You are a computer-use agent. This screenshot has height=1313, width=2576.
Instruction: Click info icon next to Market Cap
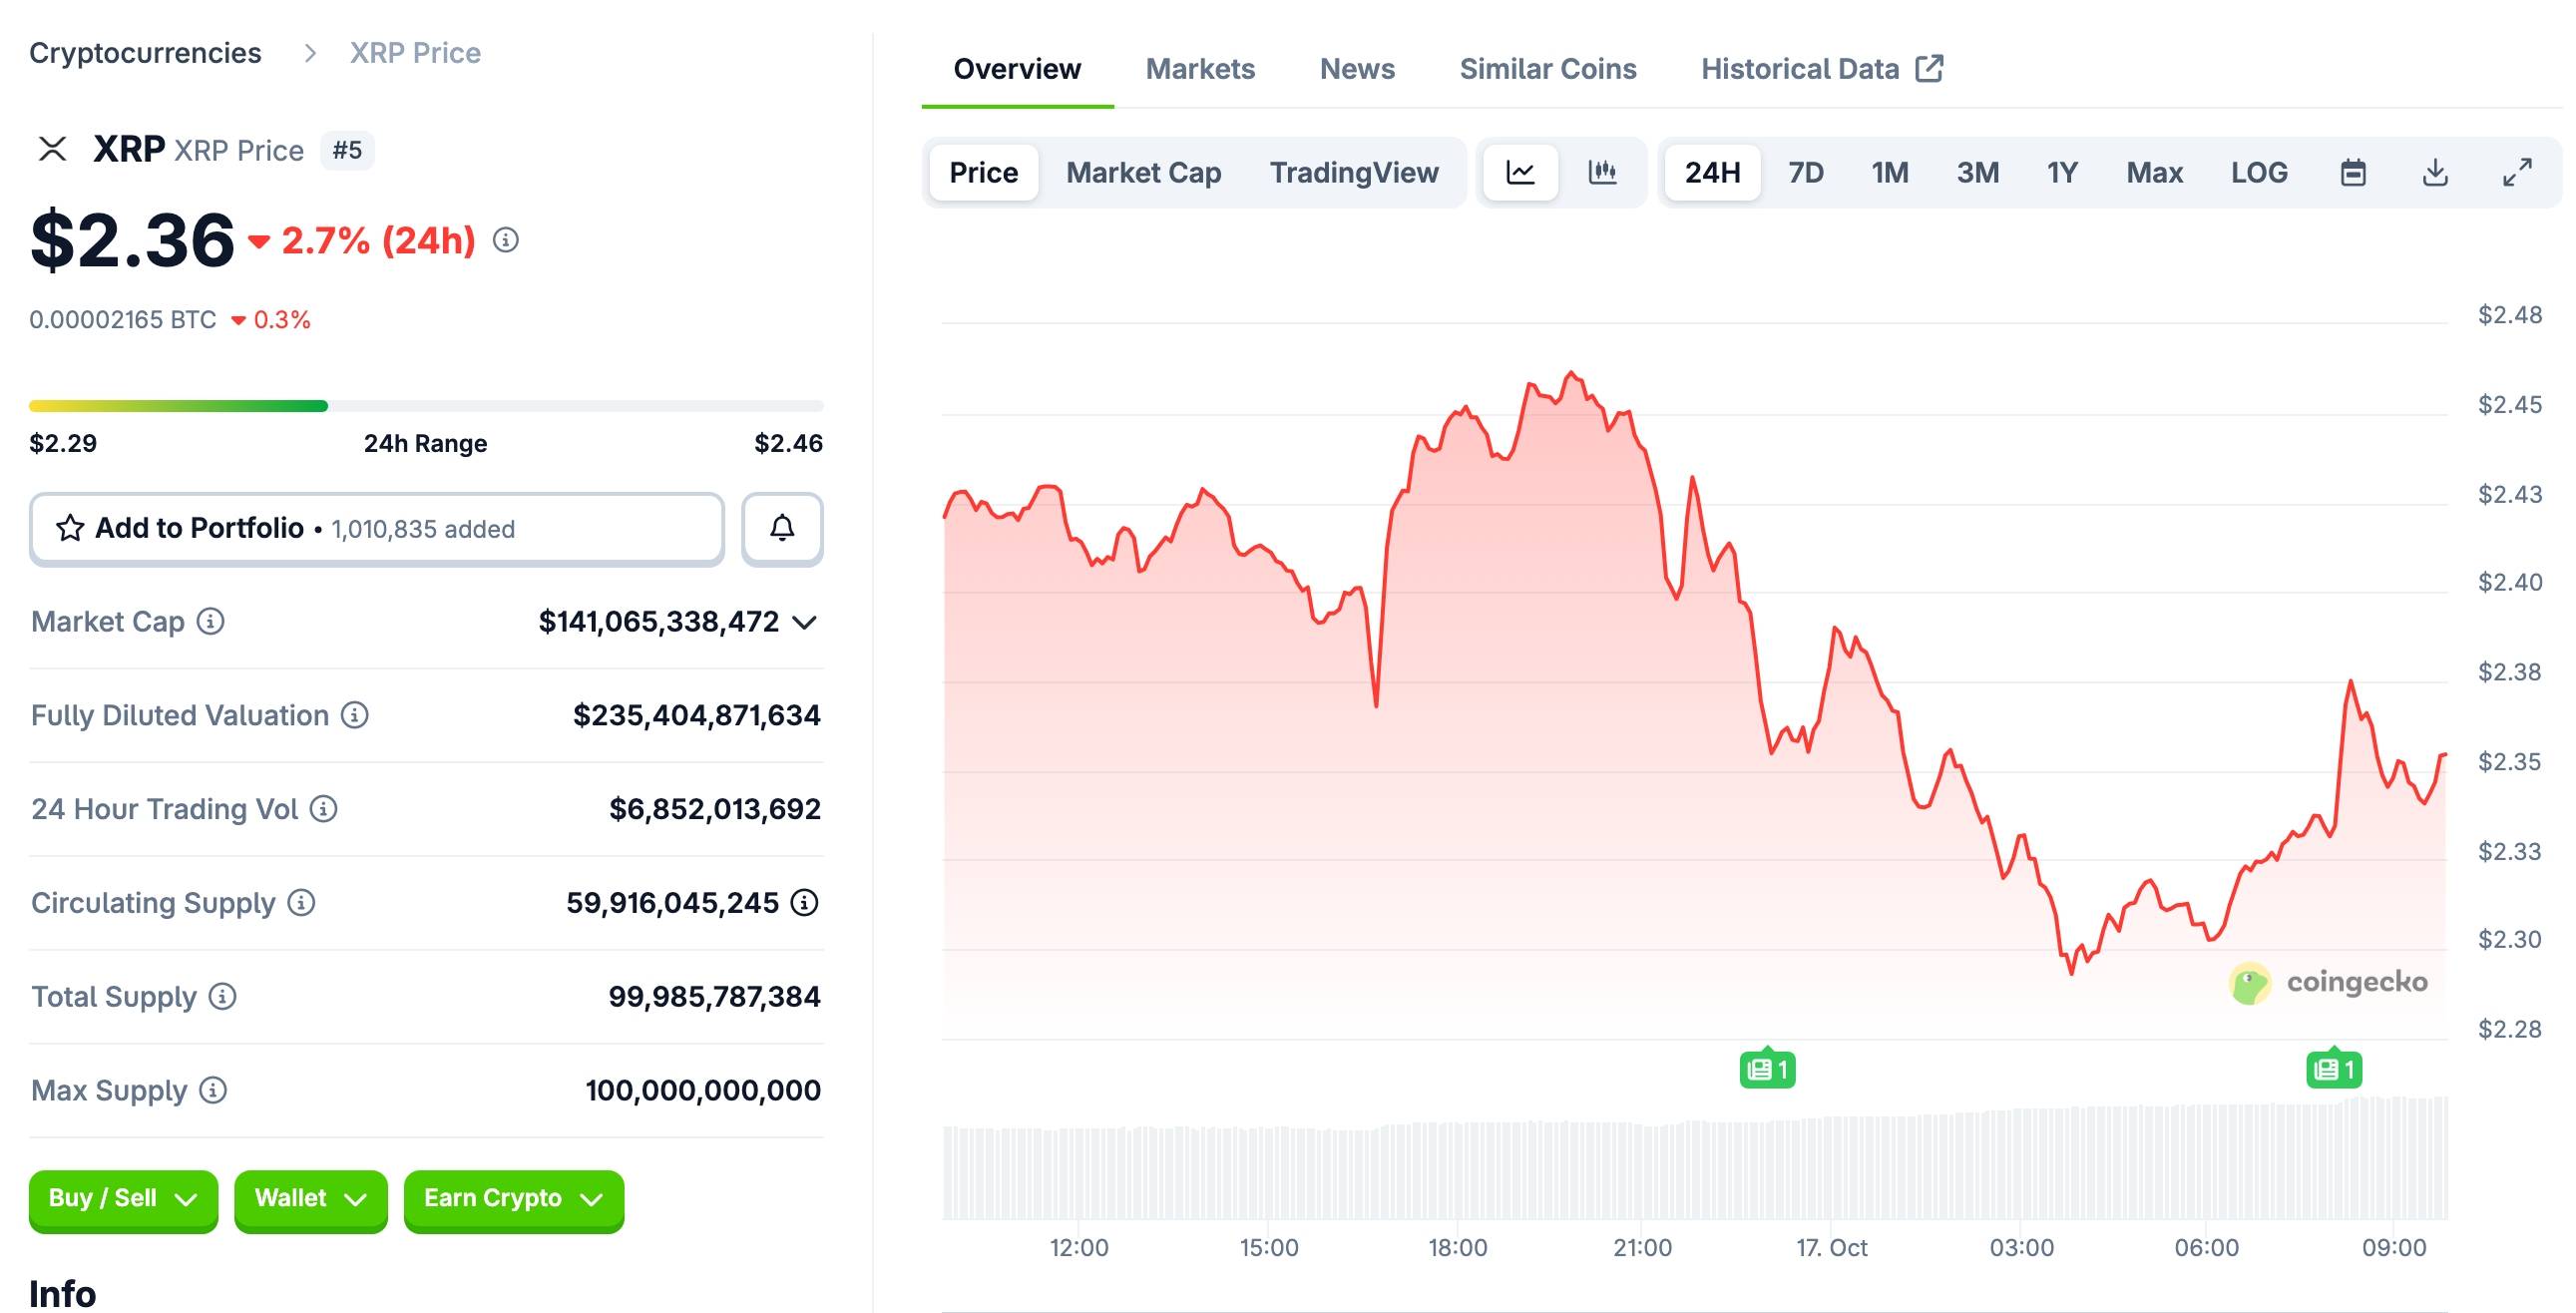(x=210, y=621)
